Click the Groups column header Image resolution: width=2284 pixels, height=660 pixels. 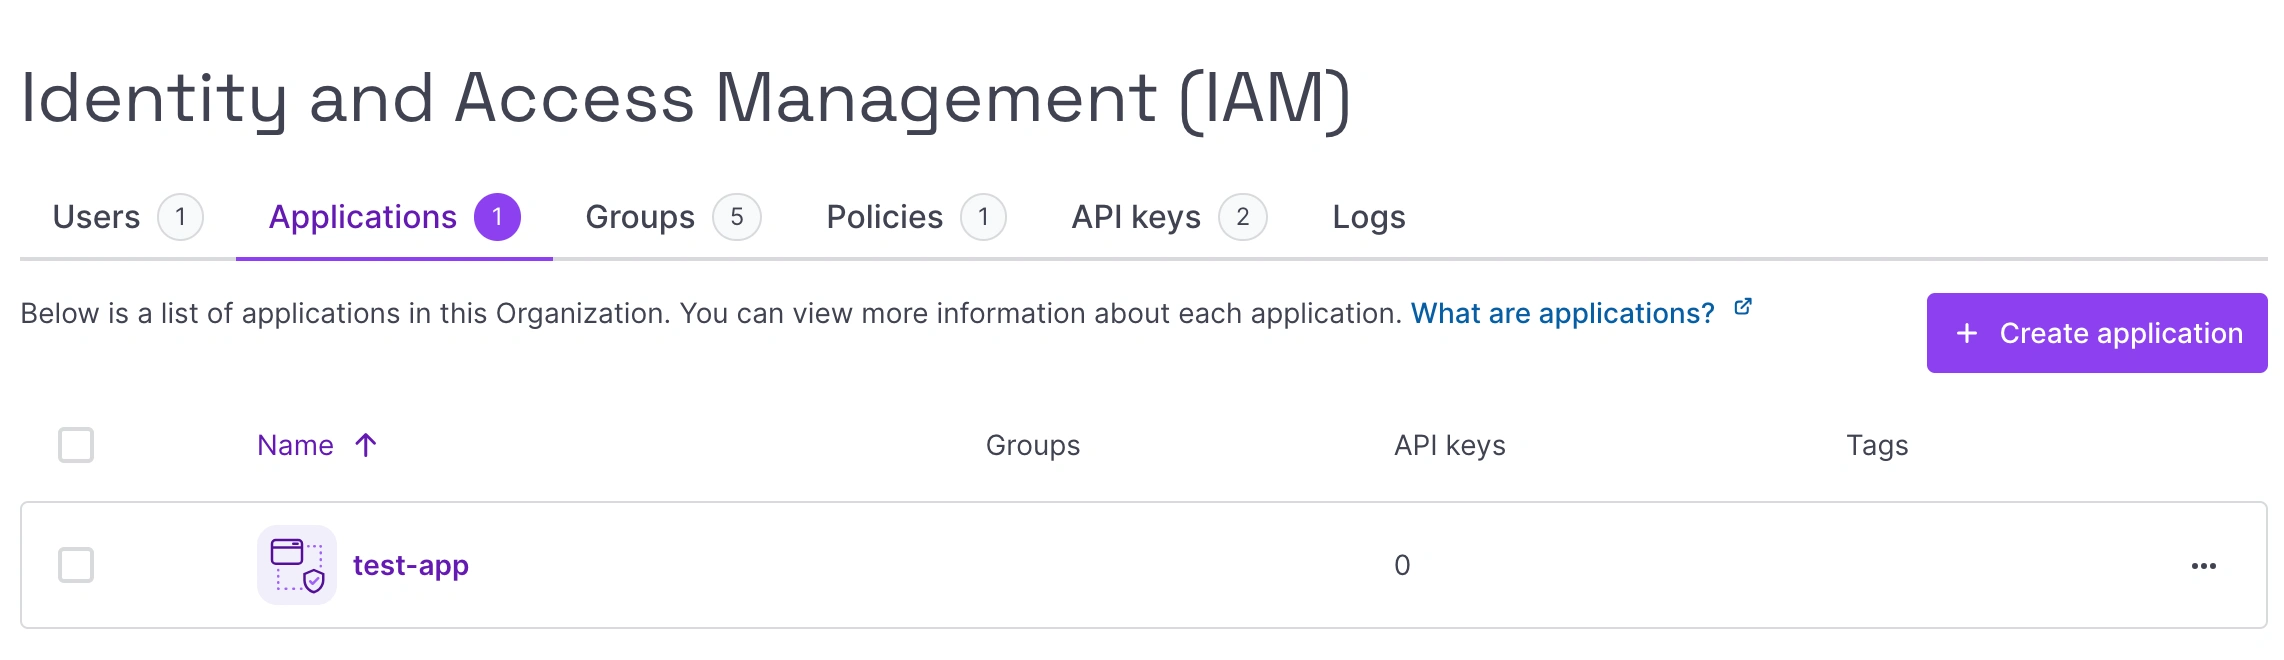click(1032, 445)
